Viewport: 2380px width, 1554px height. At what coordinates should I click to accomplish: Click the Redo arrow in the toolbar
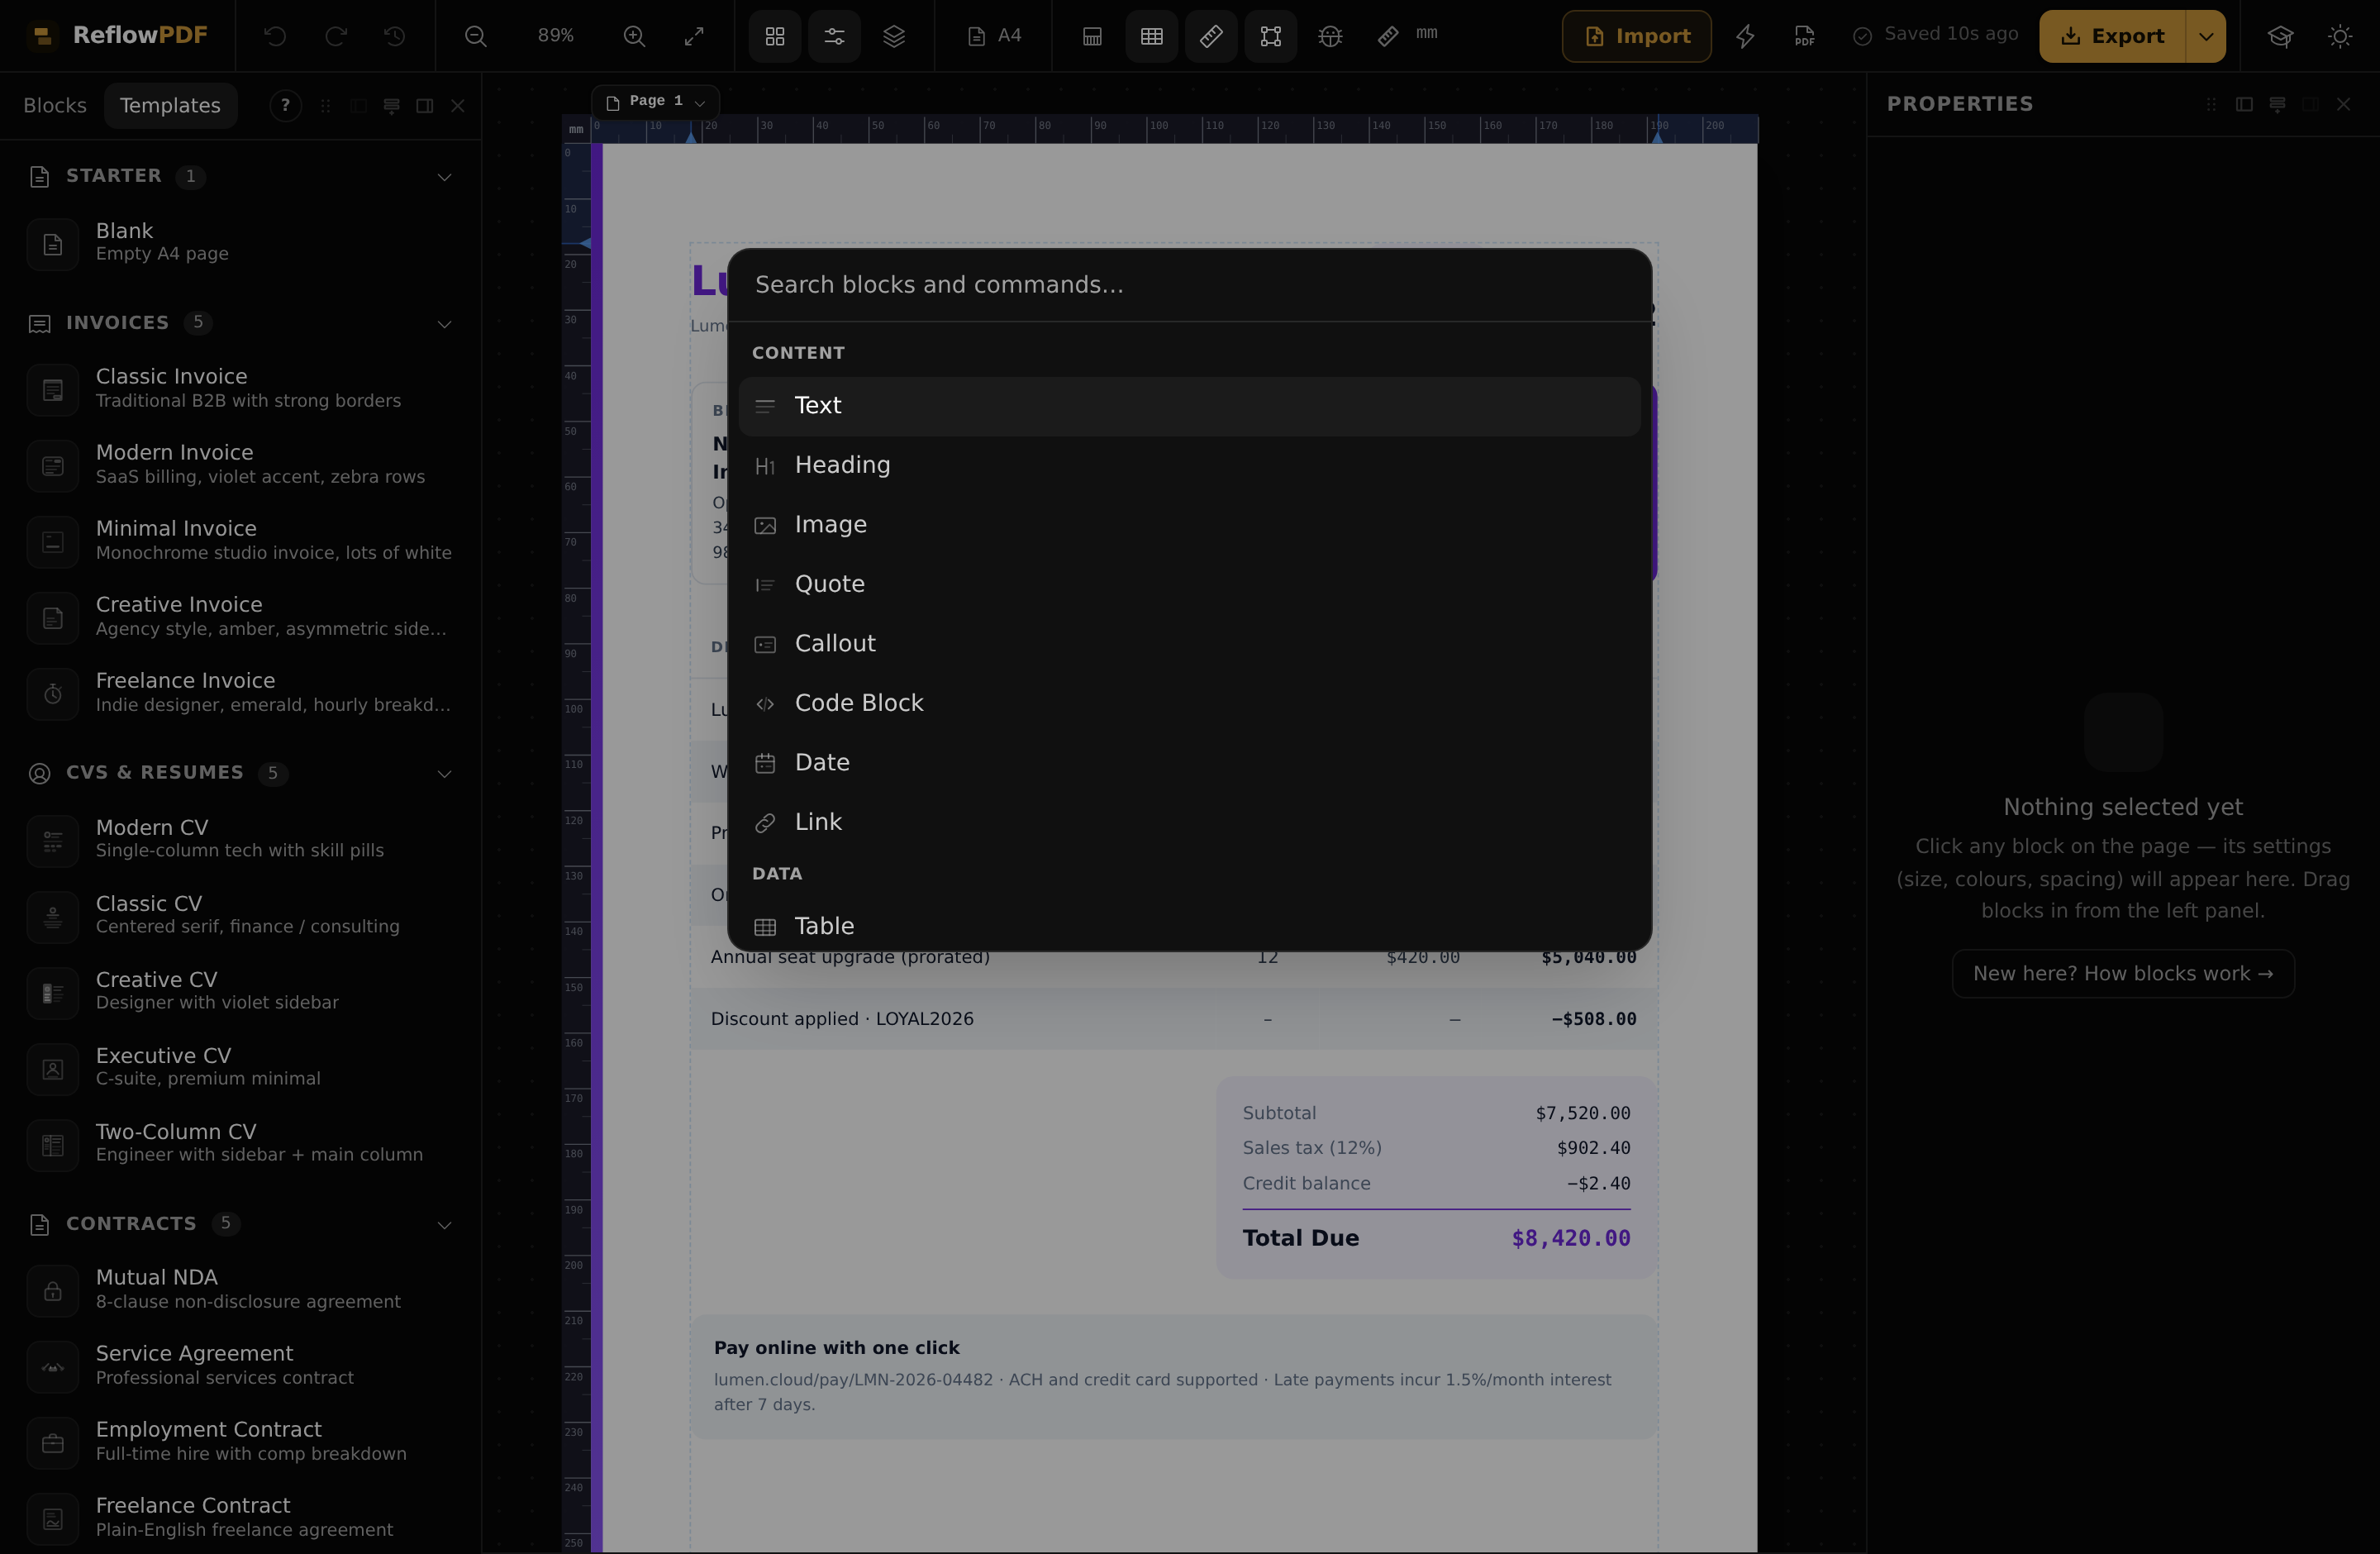point(335,36)
